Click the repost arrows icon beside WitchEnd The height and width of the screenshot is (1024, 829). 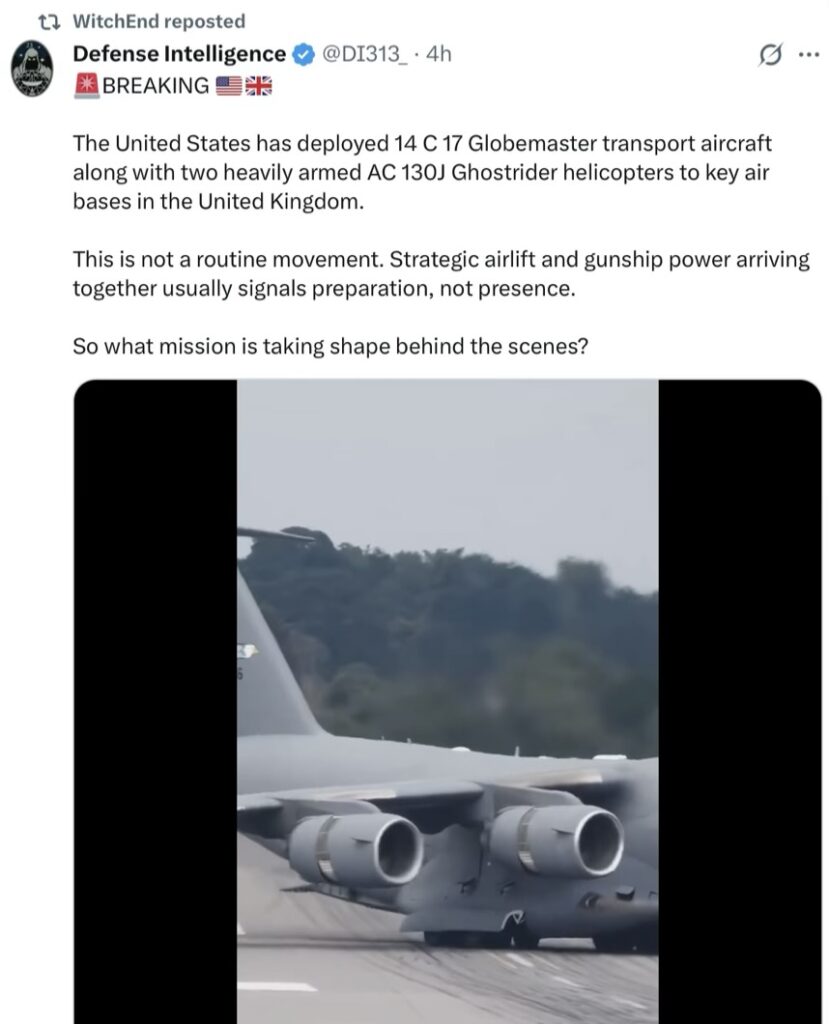(x=49, y=22)
